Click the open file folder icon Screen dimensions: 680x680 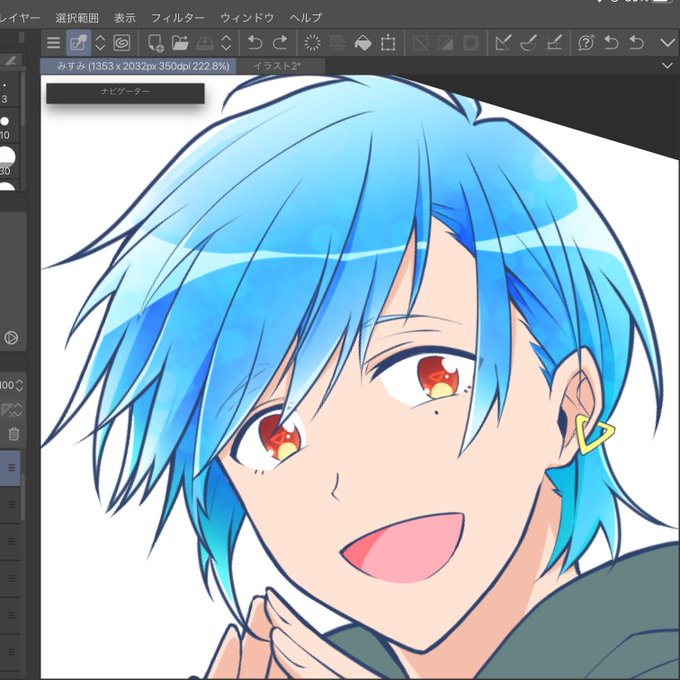pos(180,42)
